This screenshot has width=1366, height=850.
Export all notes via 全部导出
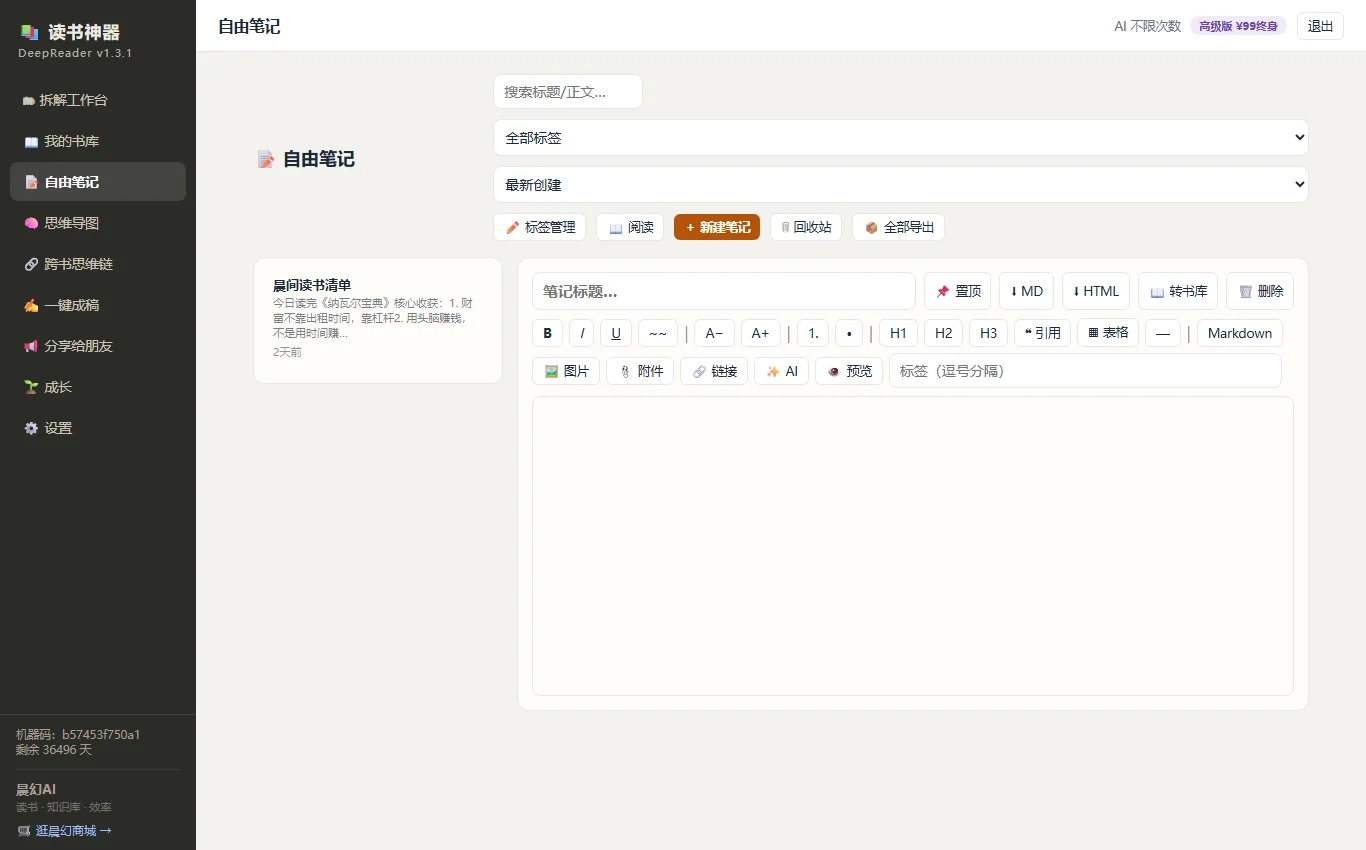(x=898, y=227)
